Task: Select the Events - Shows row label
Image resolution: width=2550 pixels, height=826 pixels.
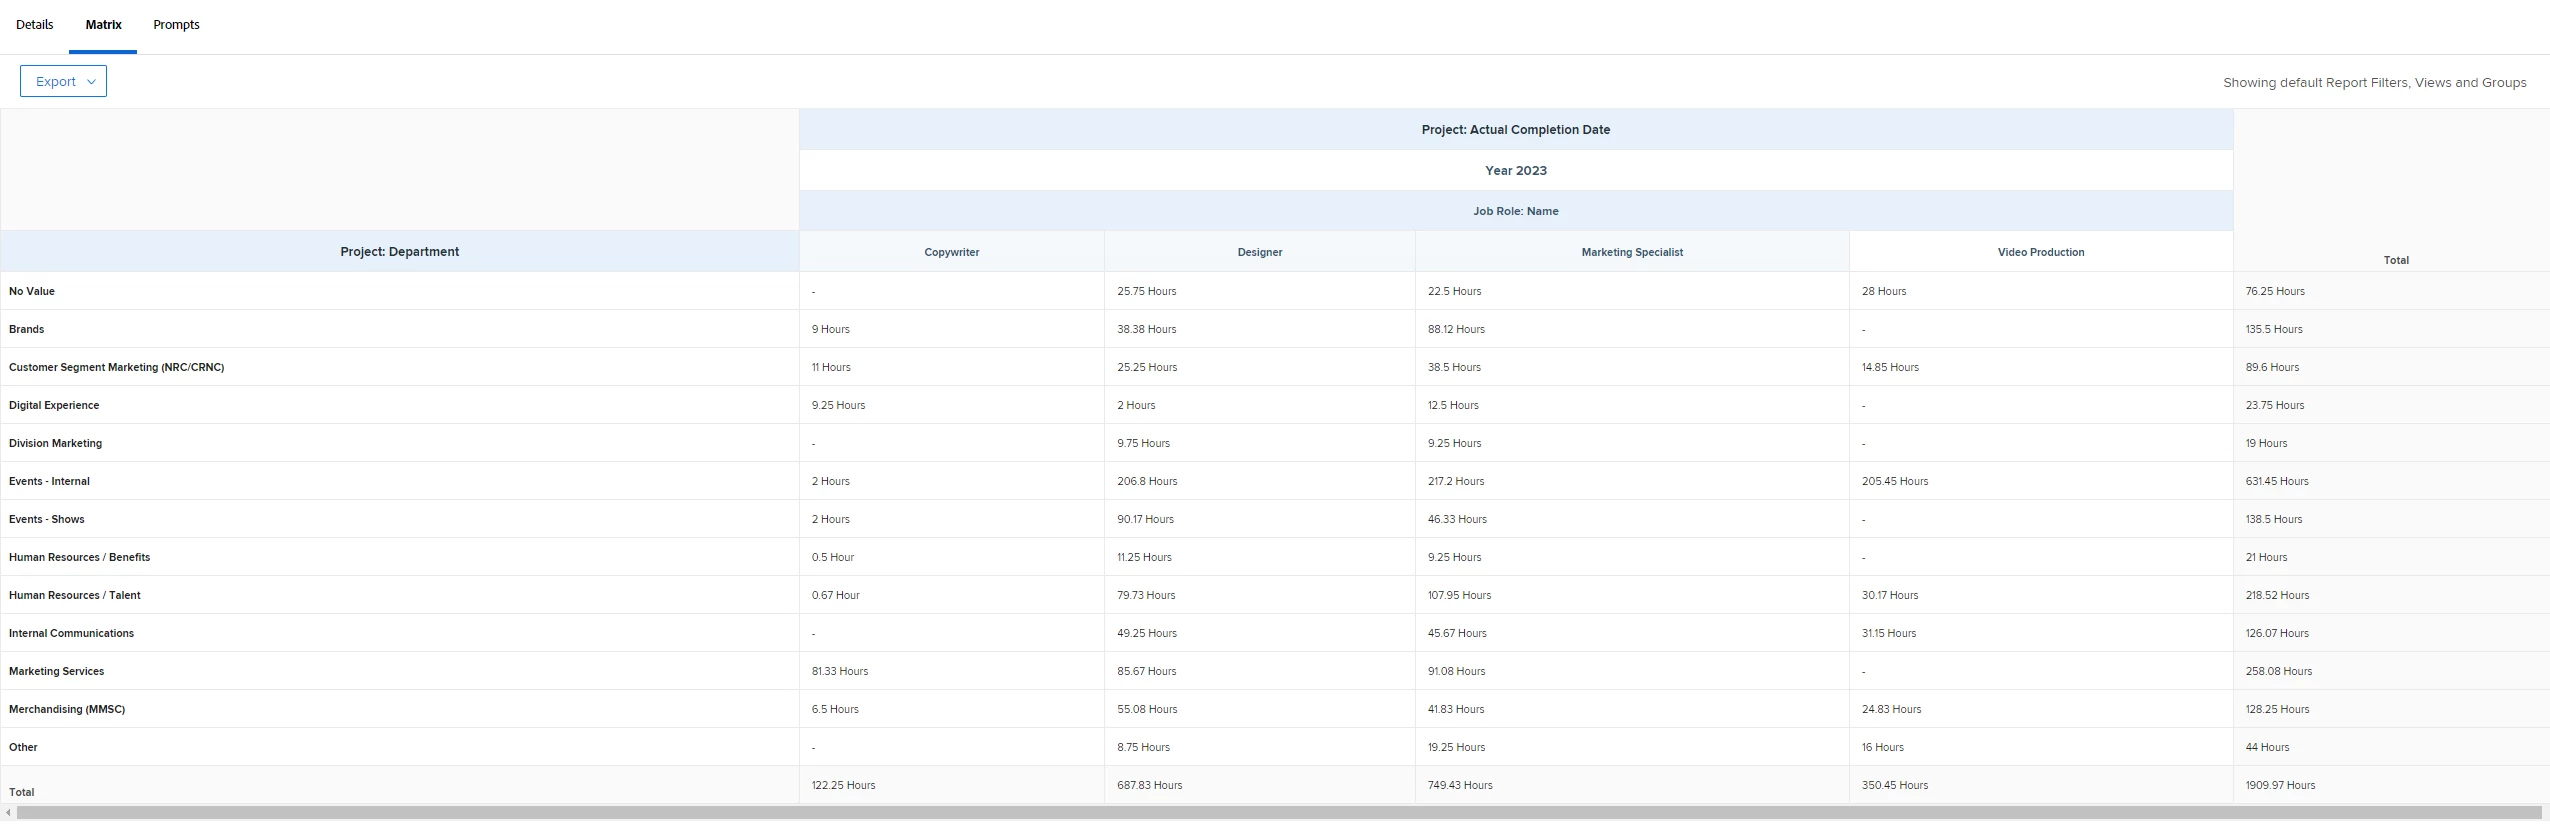Action: 47,519
